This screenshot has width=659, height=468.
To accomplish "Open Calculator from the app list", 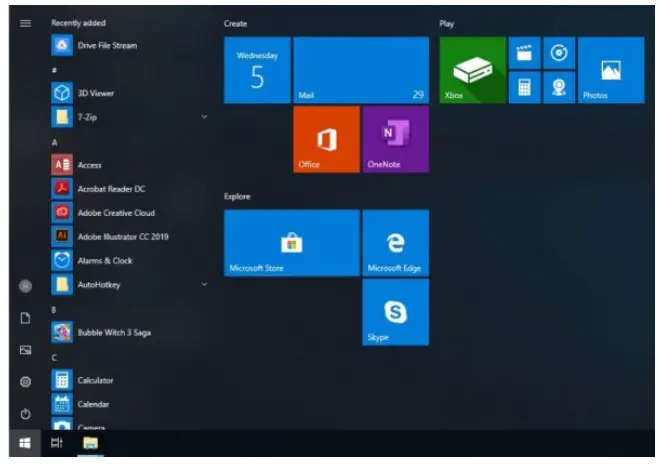I will click(129, 380).
